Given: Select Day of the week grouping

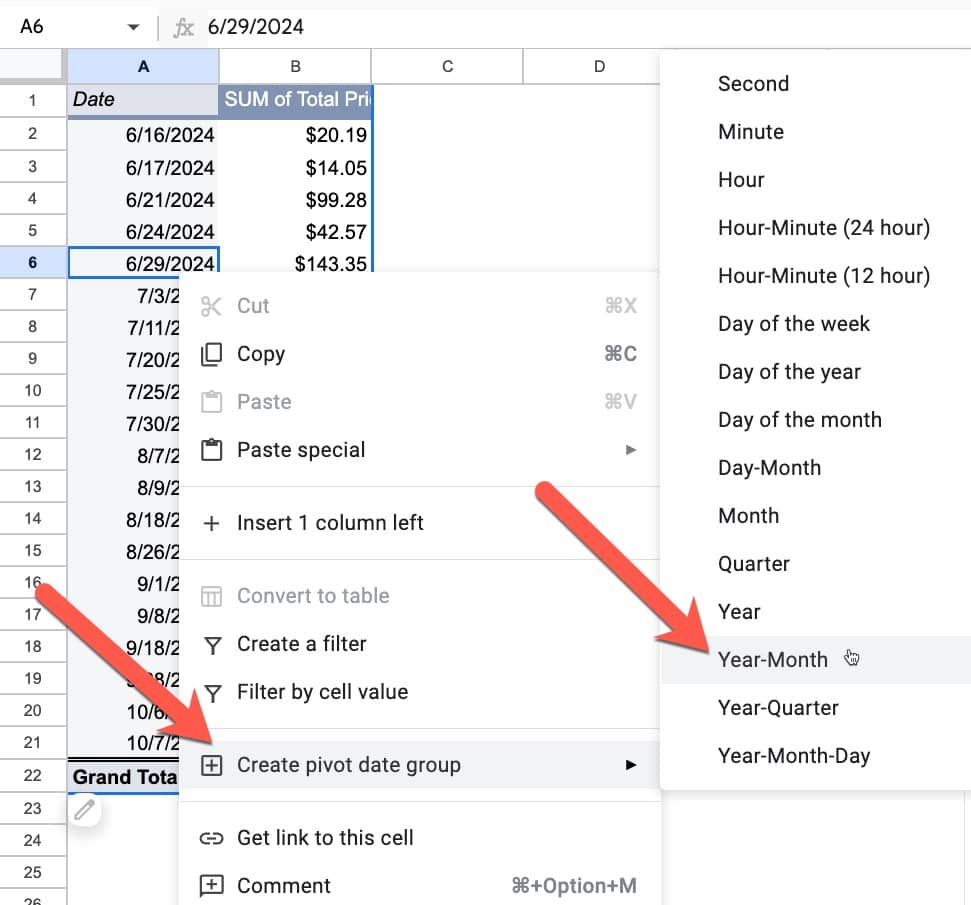Looking at the screenshot, I should point(794,324).
